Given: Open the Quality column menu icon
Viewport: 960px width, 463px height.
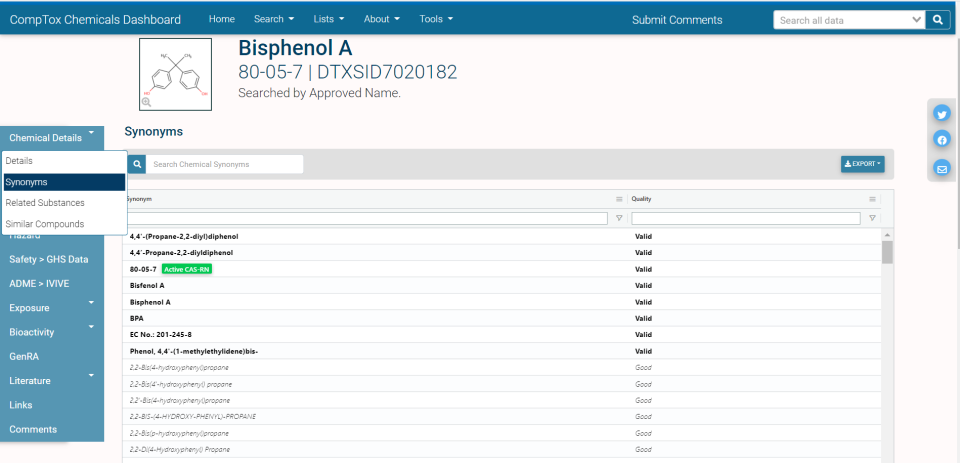Looking at the screenshot, I should [x=872, y=199].
